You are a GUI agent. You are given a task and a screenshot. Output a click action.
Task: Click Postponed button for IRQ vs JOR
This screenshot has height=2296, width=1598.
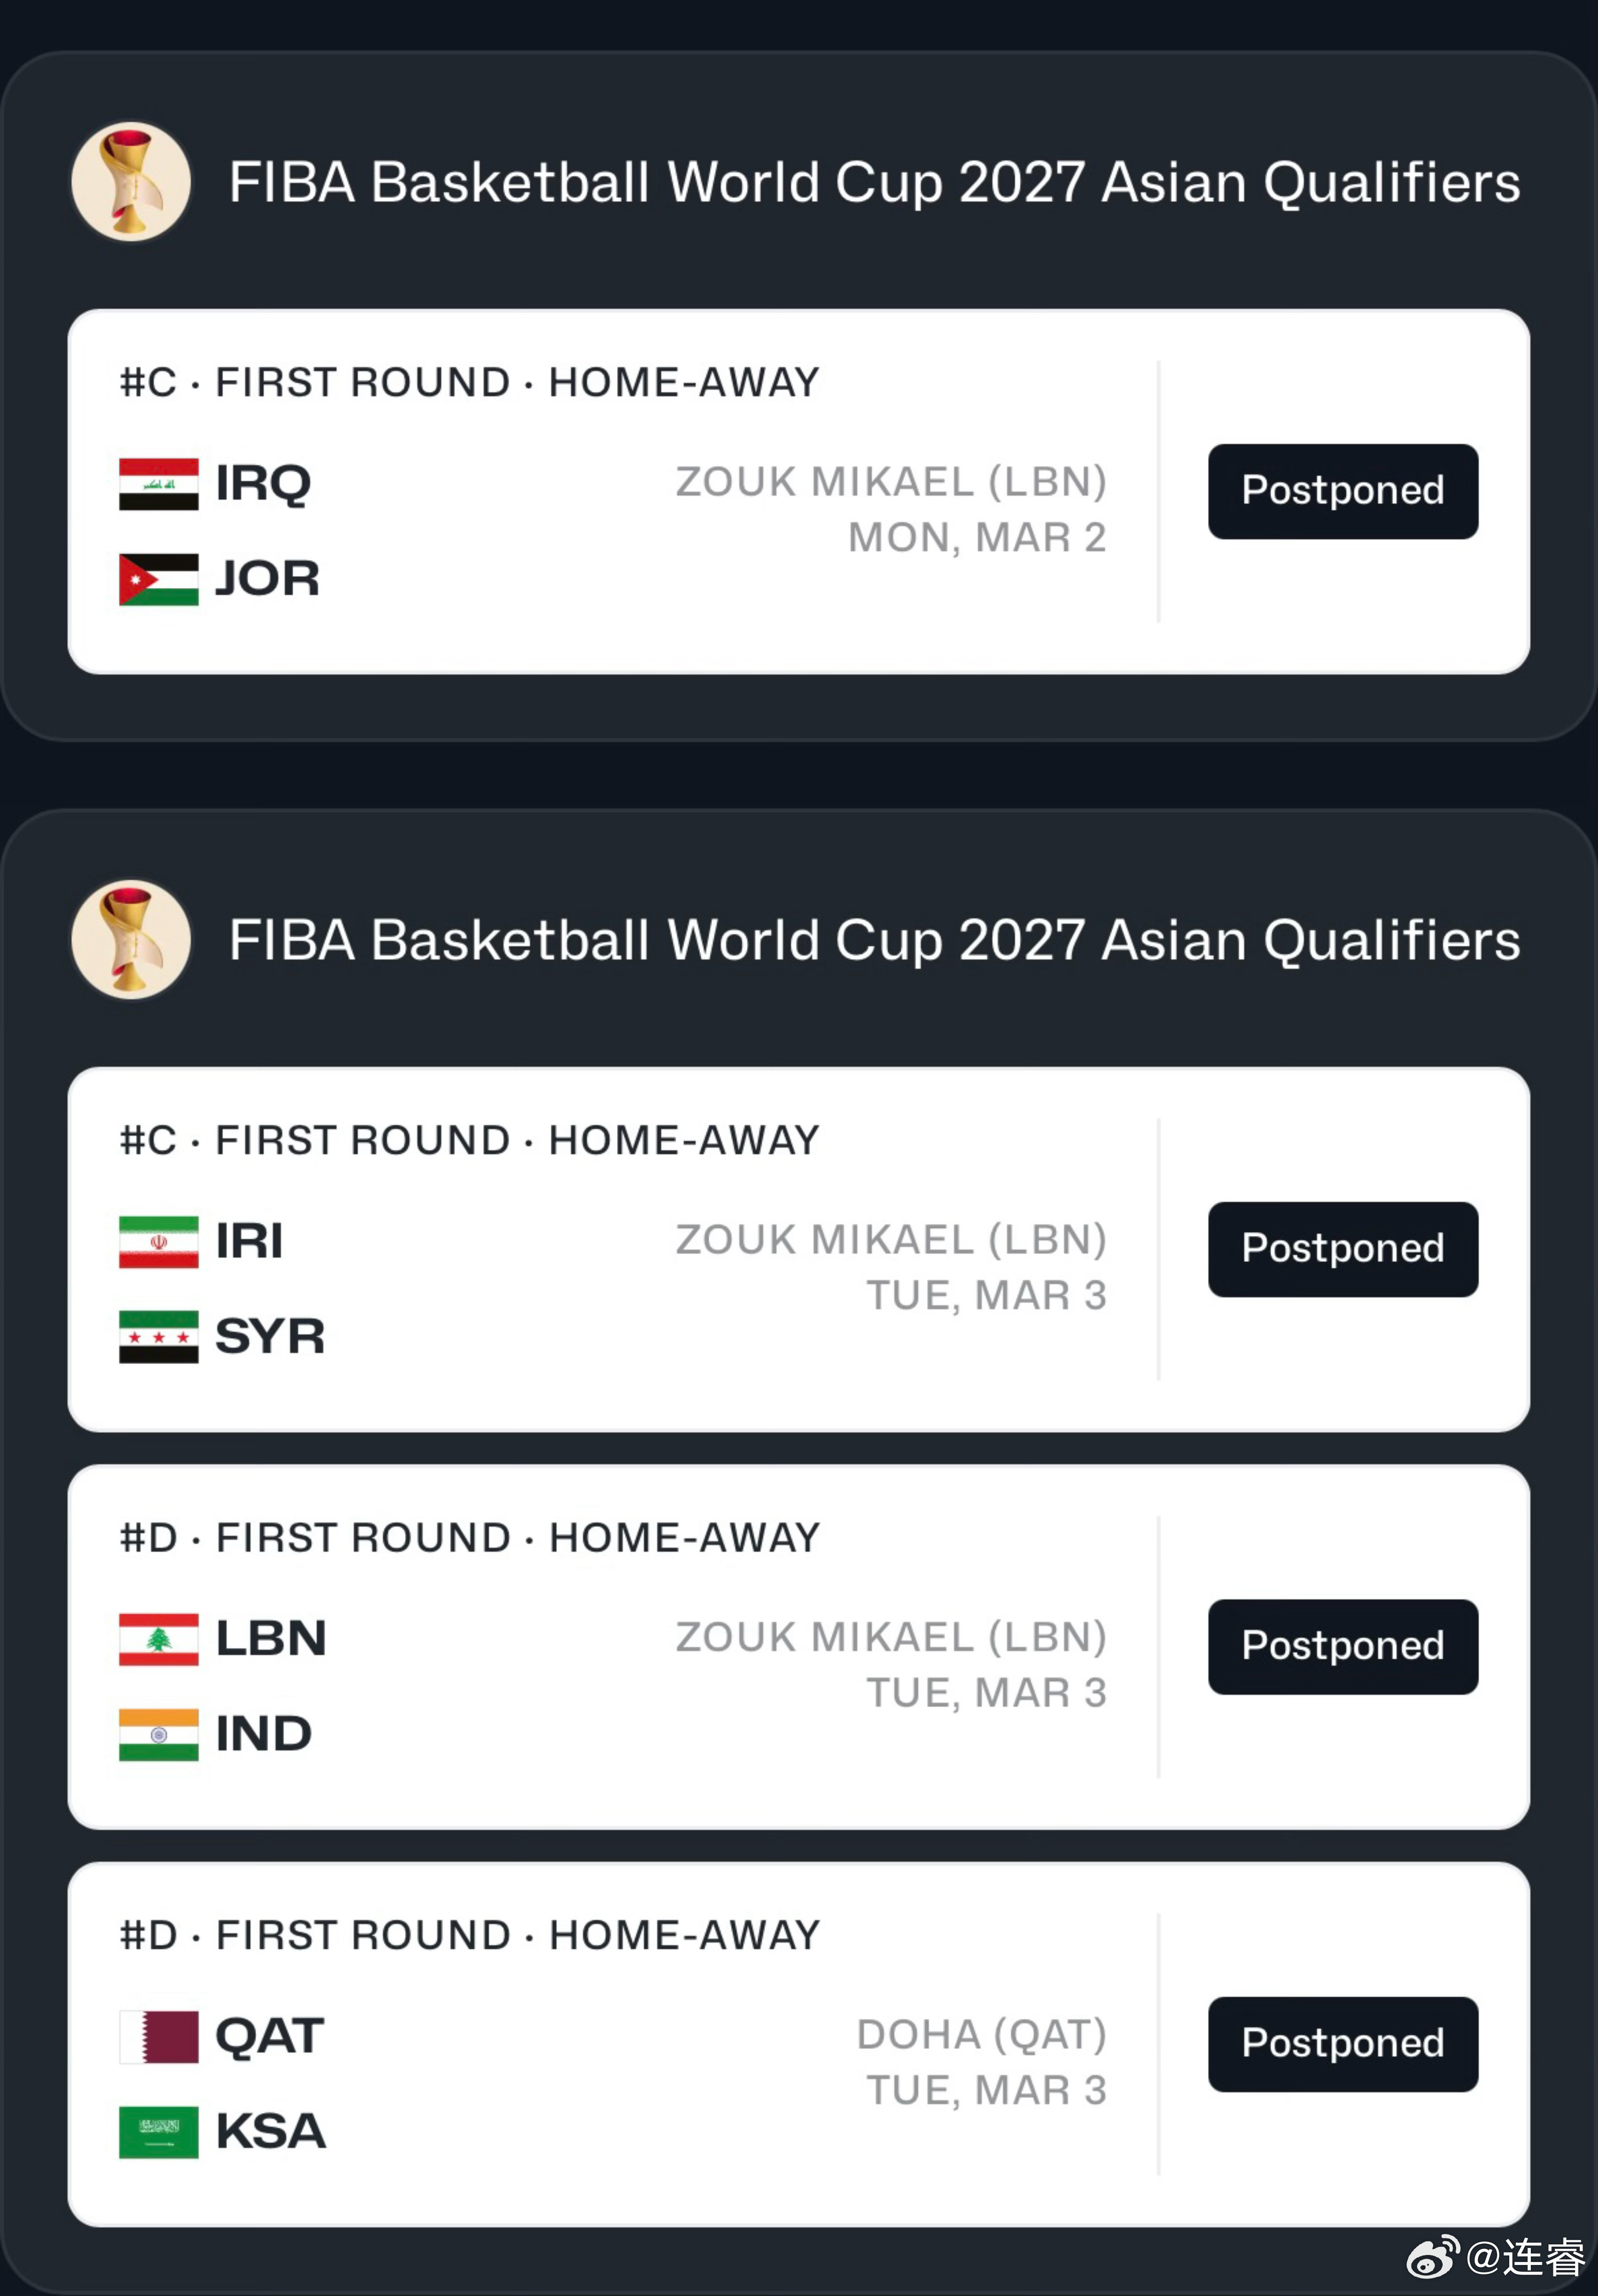(1343, 492)
